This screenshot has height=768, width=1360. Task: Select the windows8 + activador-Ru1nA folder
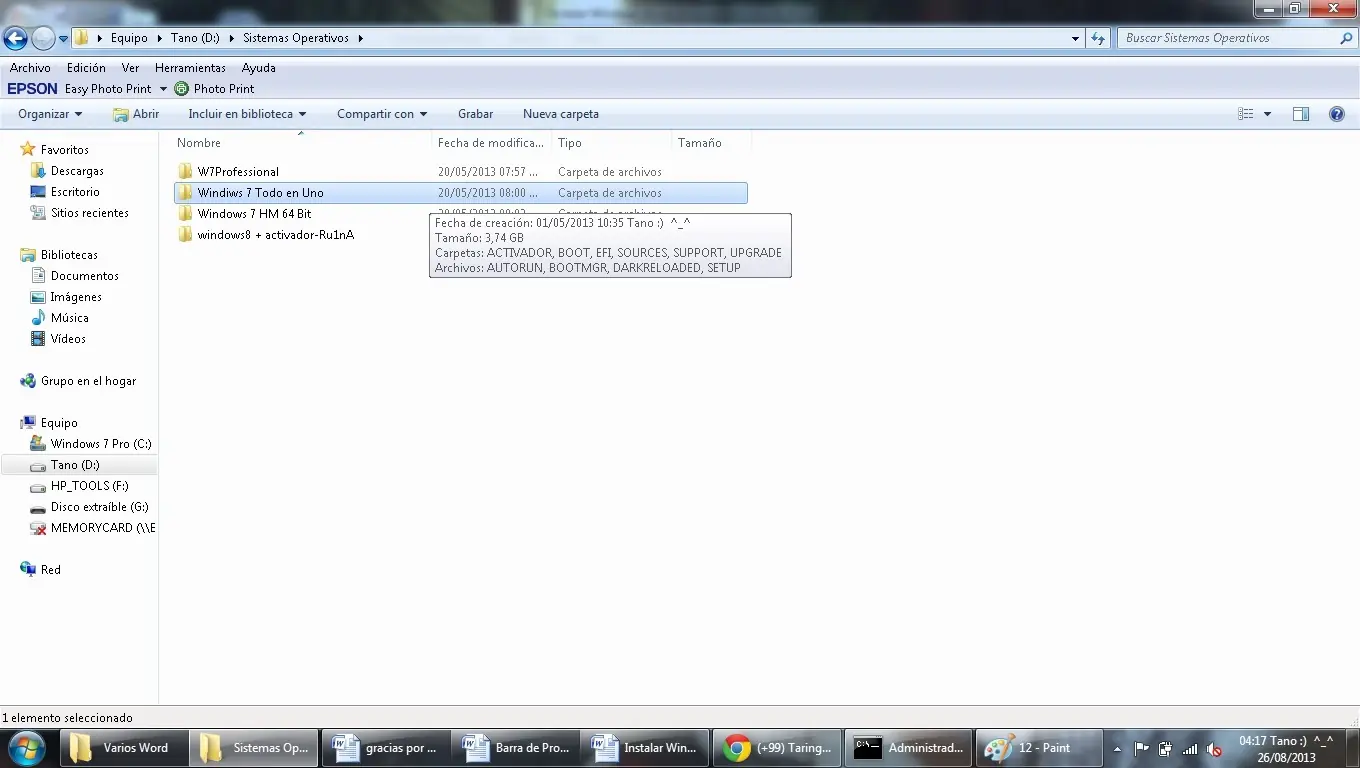pyautogui.click(x=276, y=235)
